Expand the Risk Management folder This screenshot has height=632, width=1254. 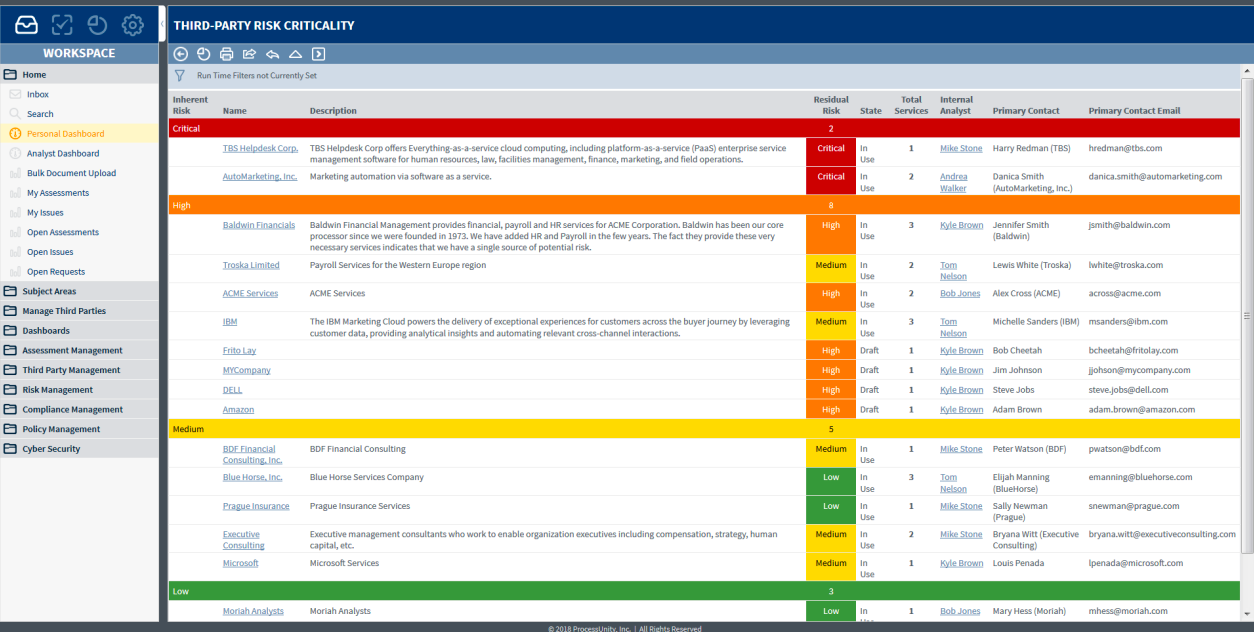(x=57, y=390)
